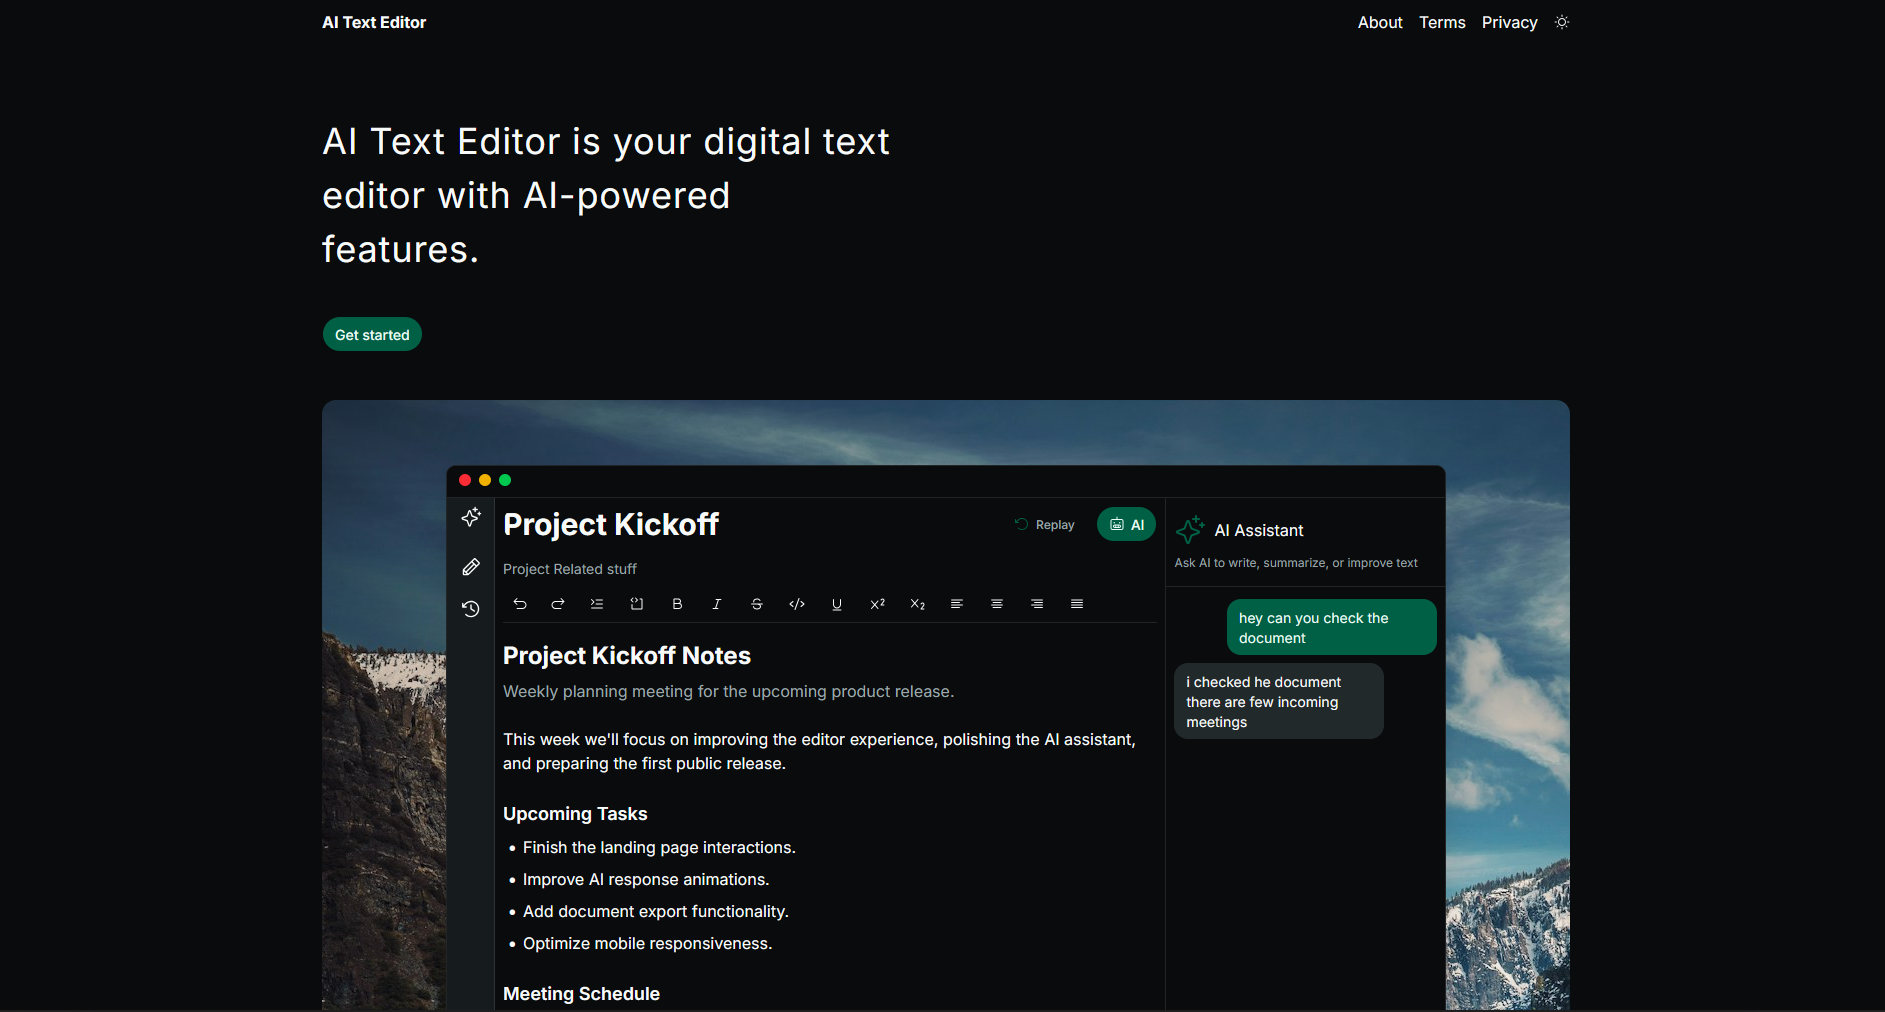Align text left
This screenshot has height=1012, width=1885.
click(x=957, y=604)
